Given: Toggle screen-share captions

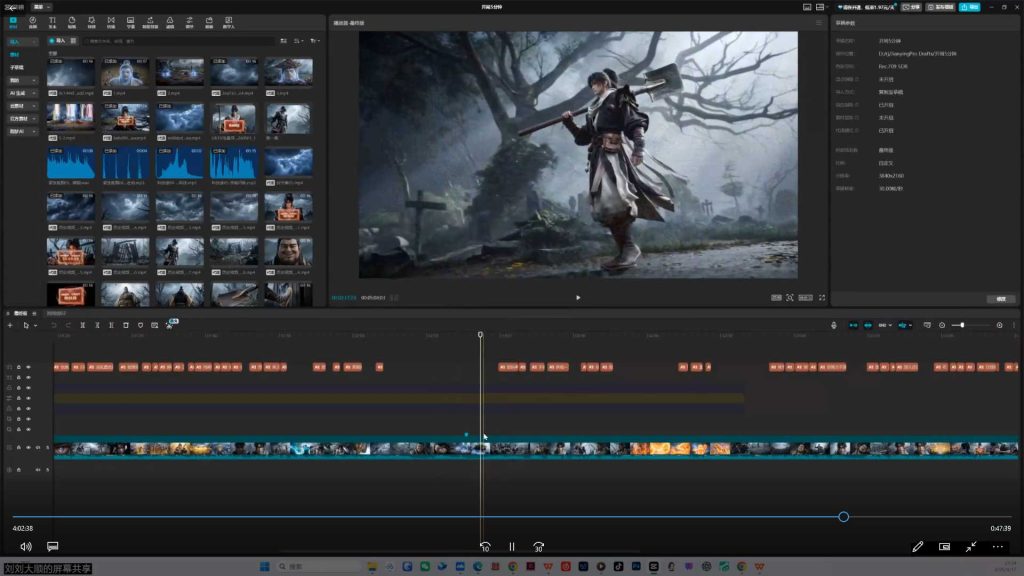Looking at the screenshot, I should [53, 546].
